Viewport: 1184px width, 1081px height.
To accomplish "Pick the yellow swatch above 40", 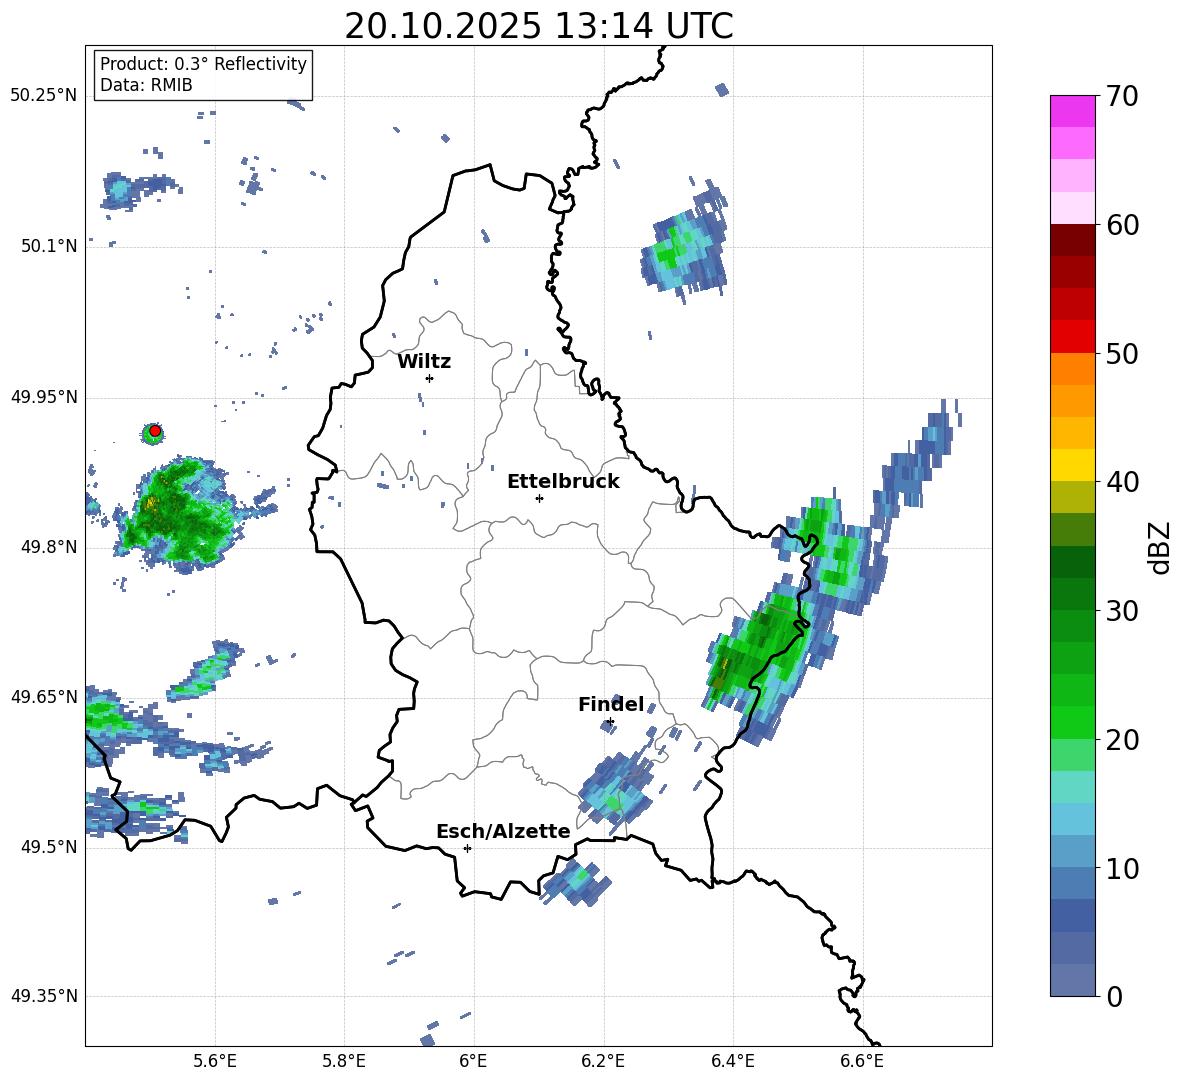I will coord(1072,465).
